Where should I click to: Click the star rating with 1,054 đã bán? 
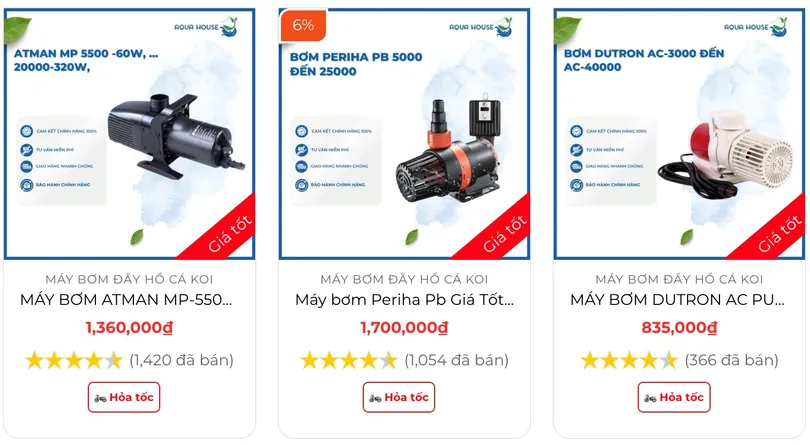[x=349, y=360]
